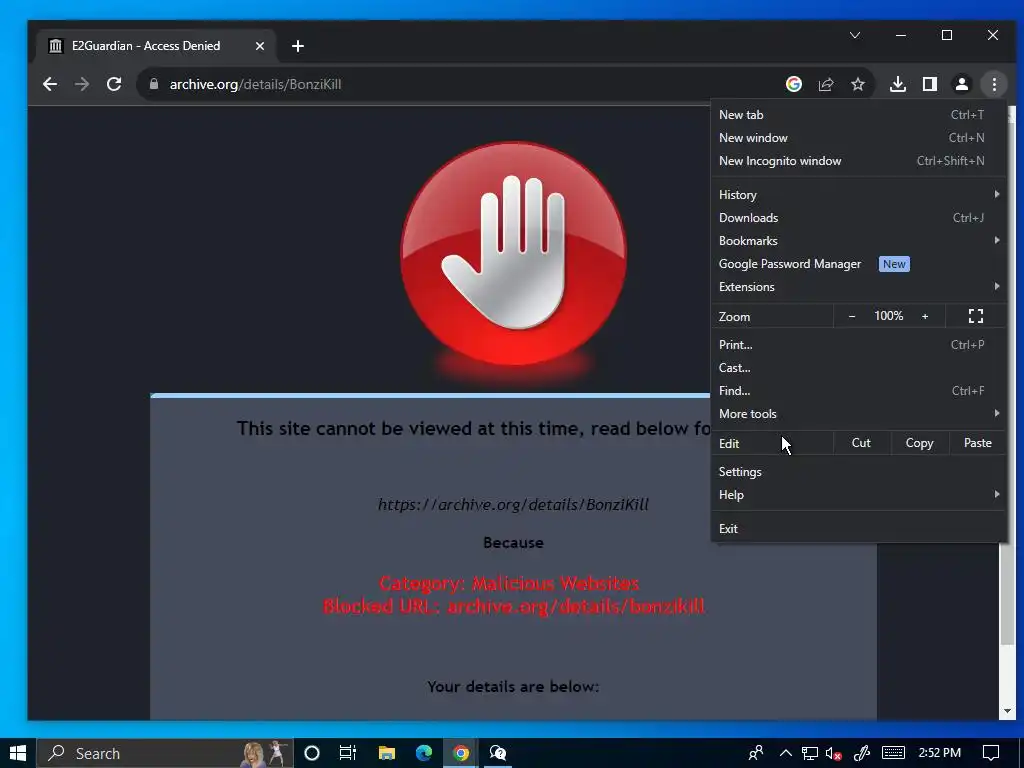The height and width of the screenshot is (768, 1024).
Task: Expand the History submenu
Action: 857,195
